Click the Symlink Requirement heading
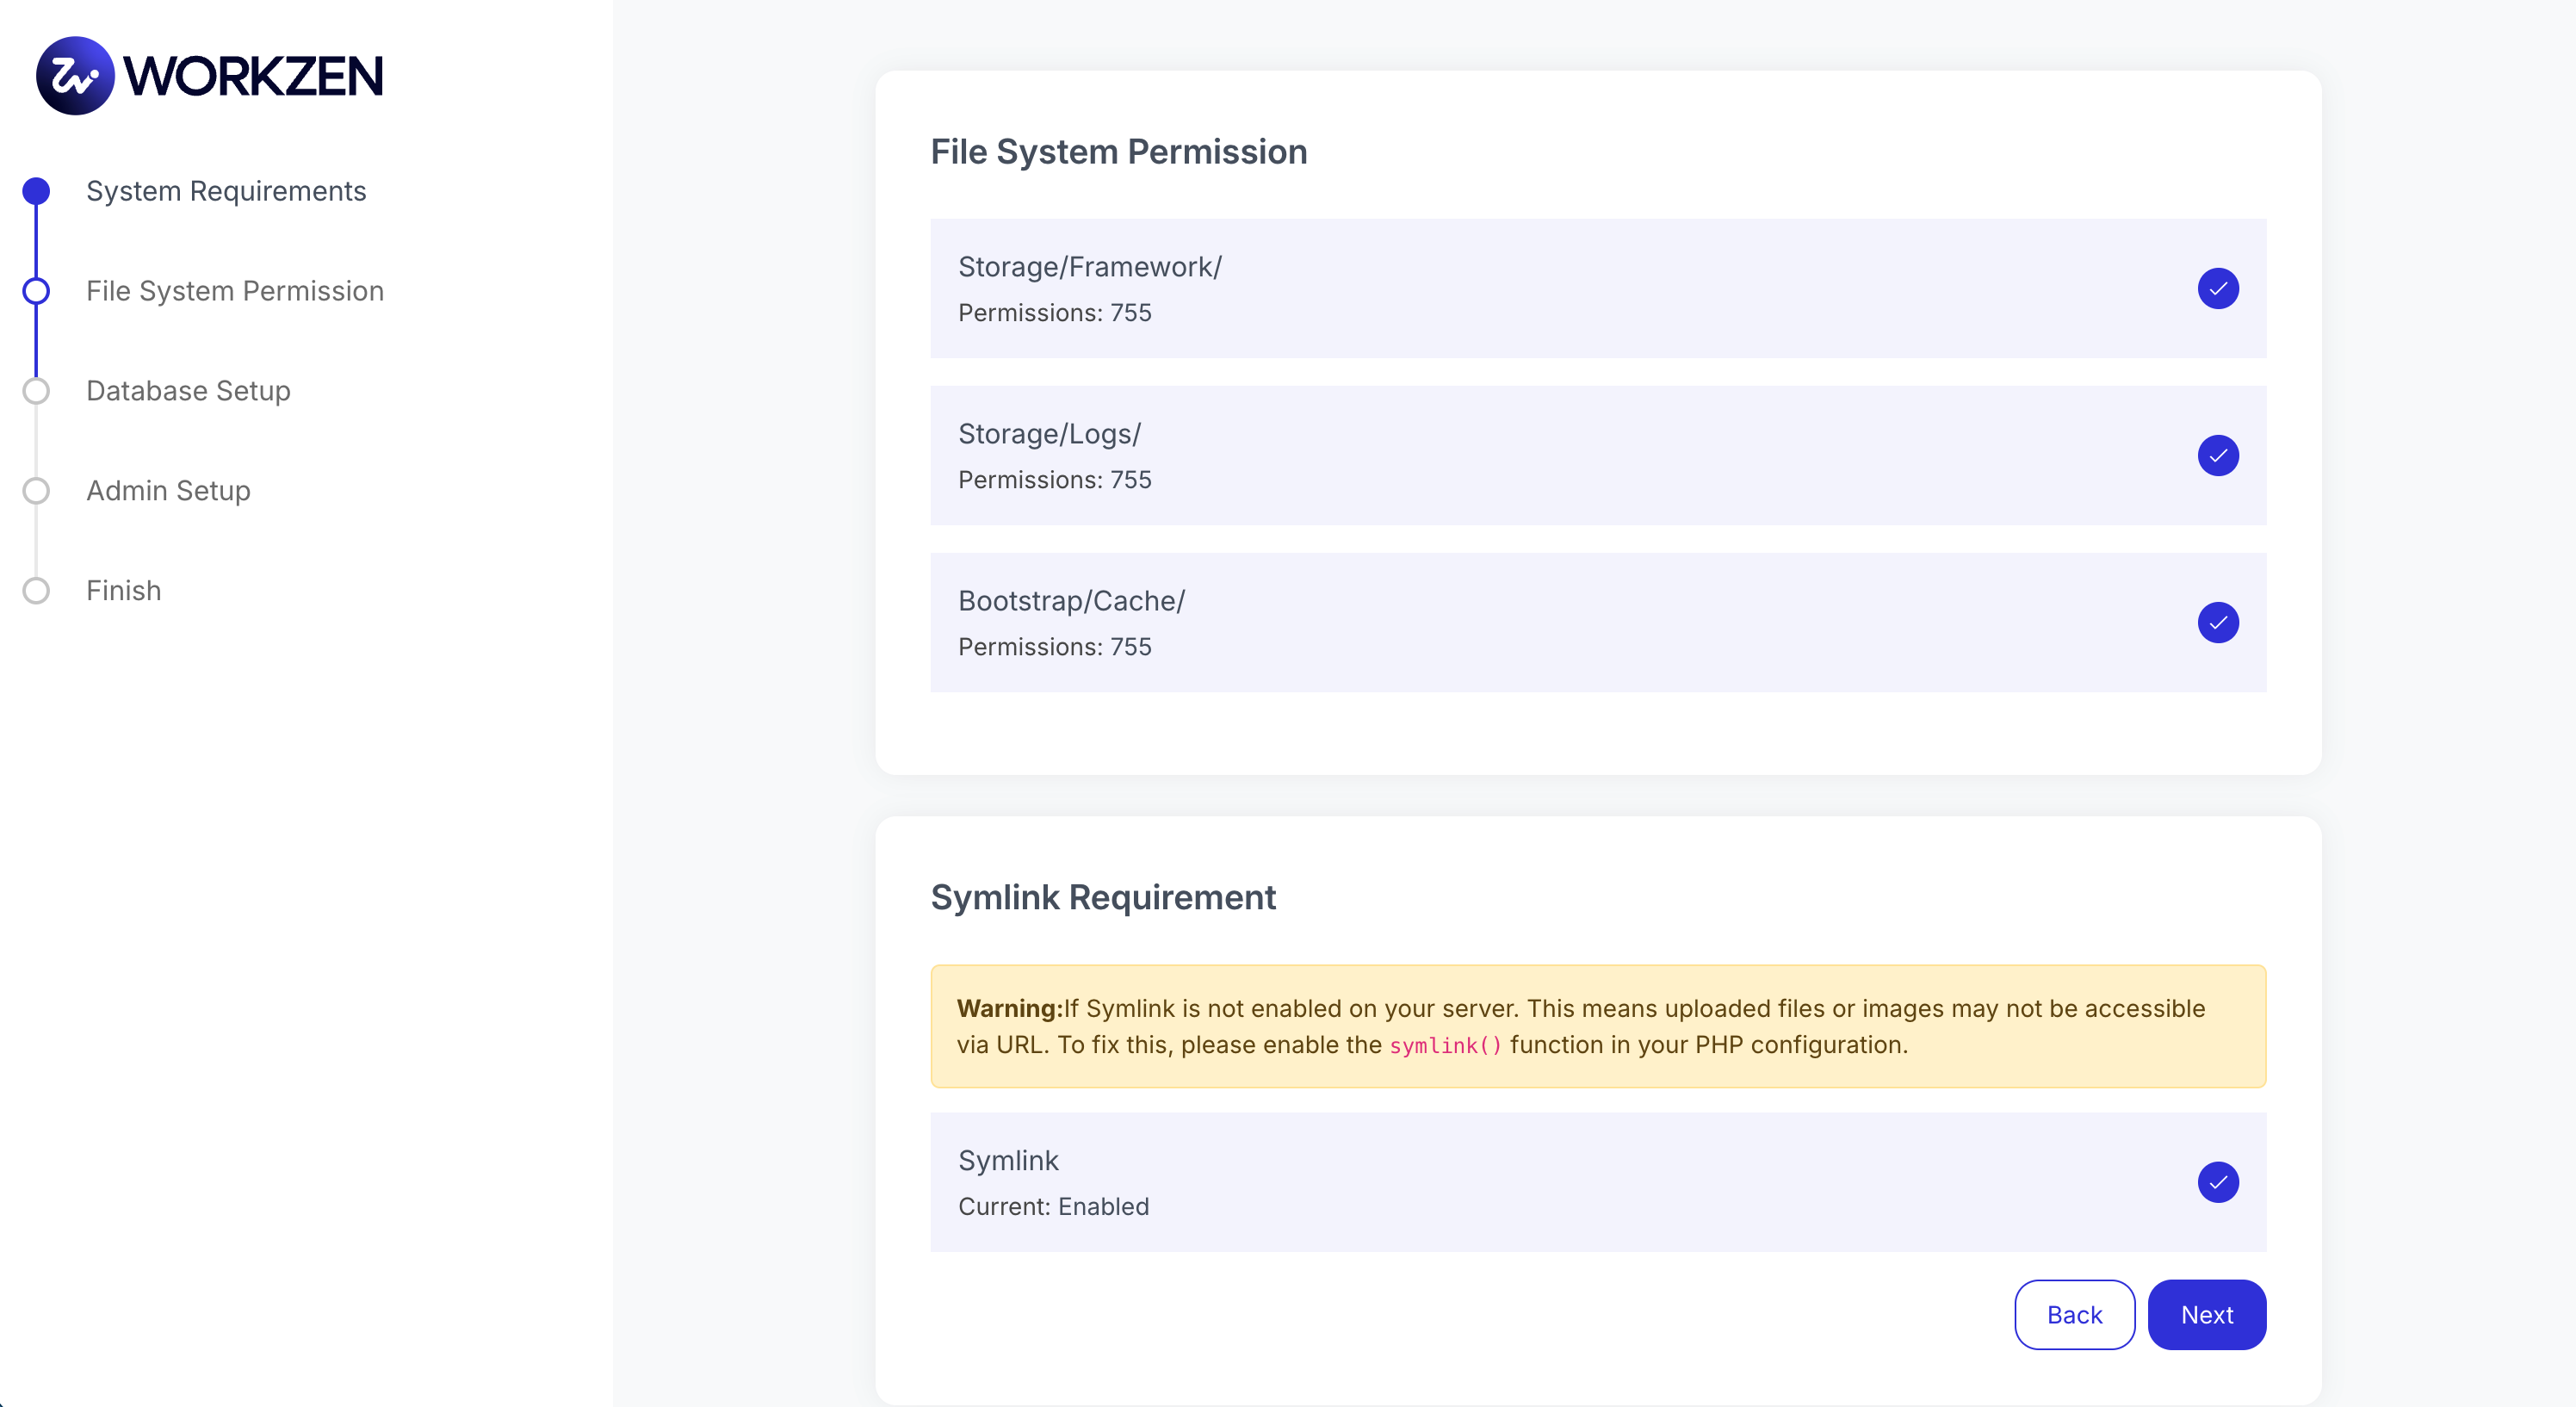 pos(1102,898)
